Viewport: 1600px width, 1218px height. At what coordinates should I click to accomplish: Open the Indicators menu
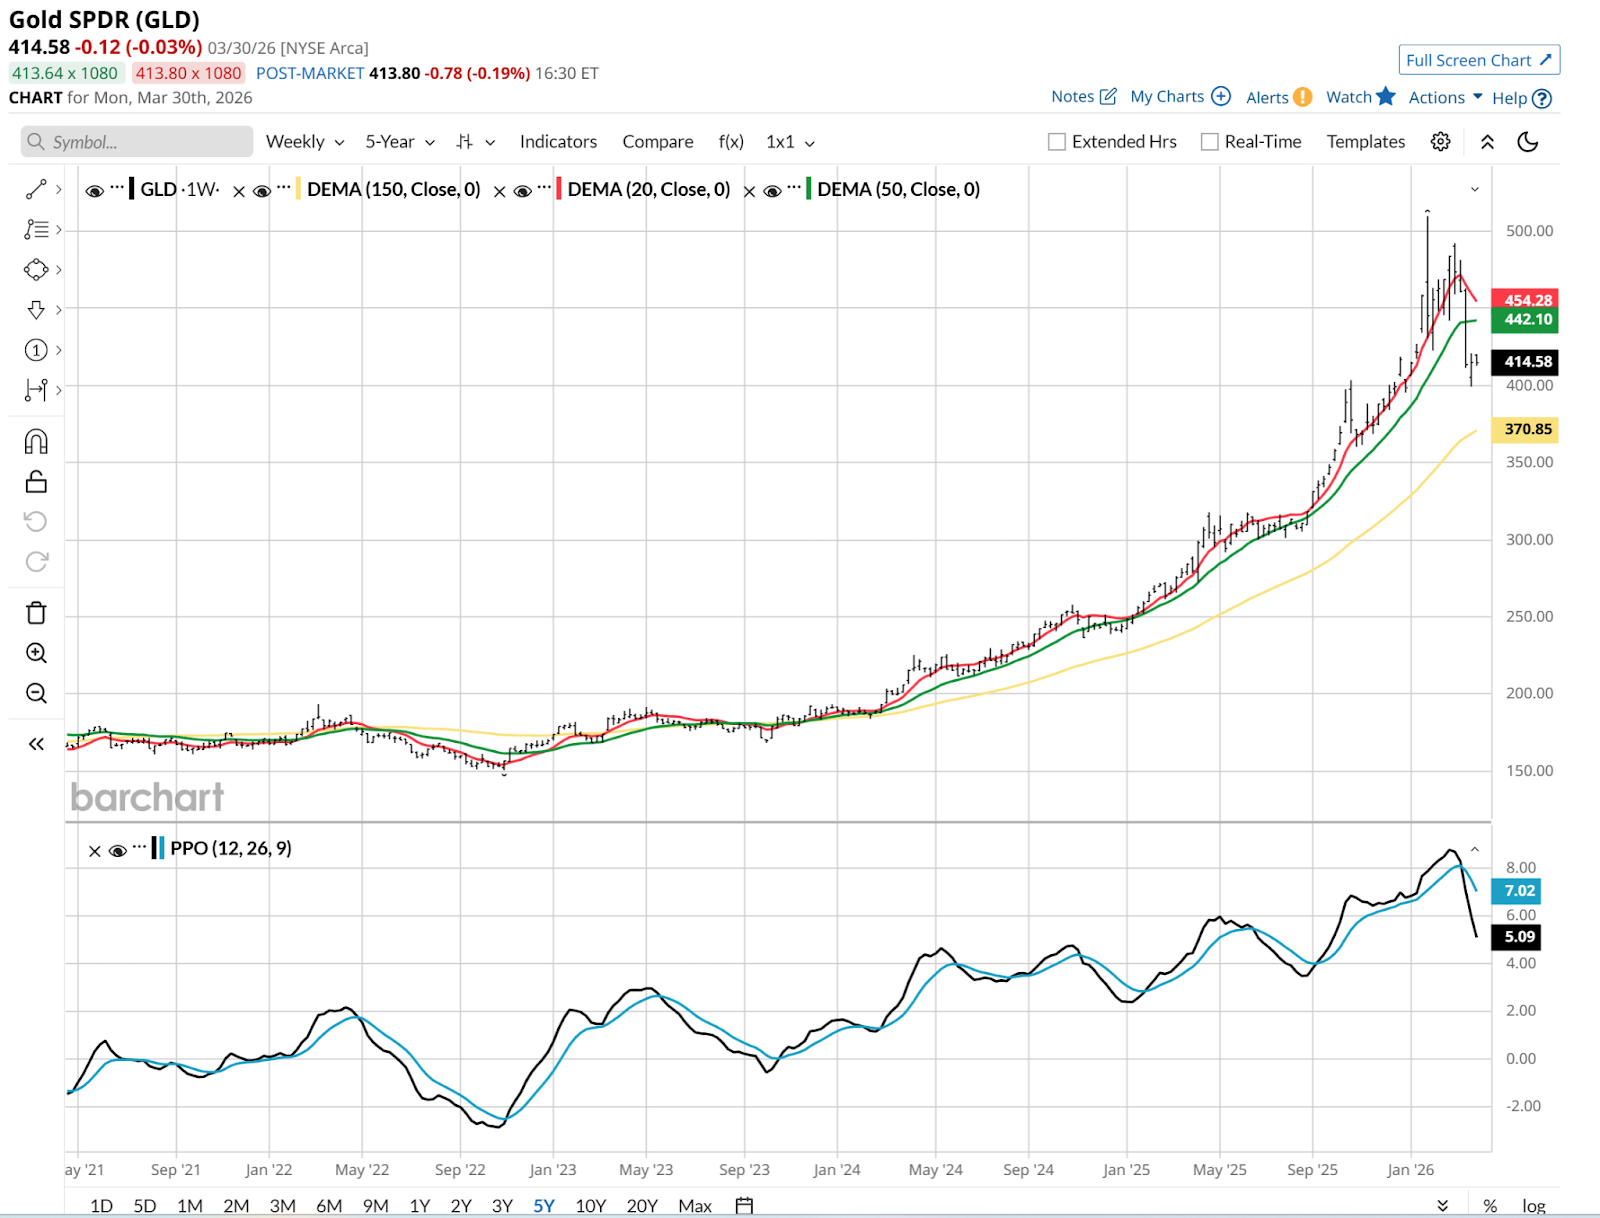[x=558, y=142]
